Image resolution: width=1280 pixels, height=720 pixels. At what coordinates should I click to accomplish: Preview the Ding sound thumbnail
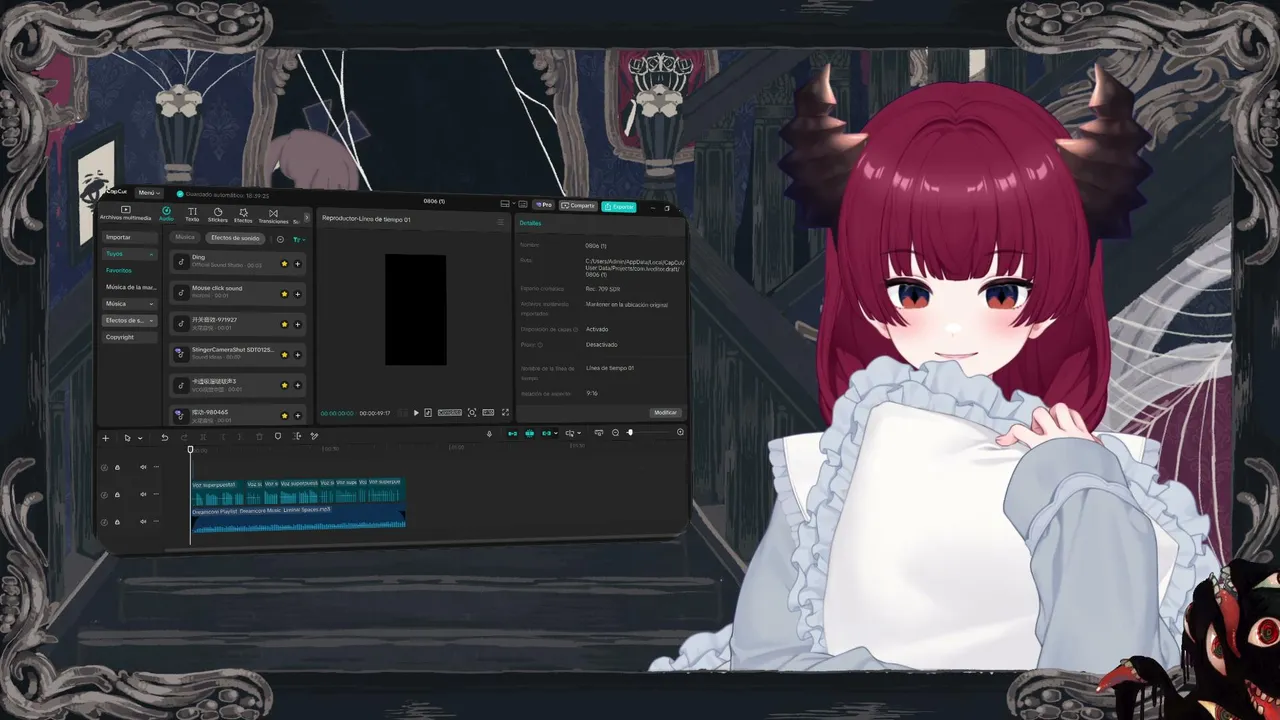pos(180,262)
